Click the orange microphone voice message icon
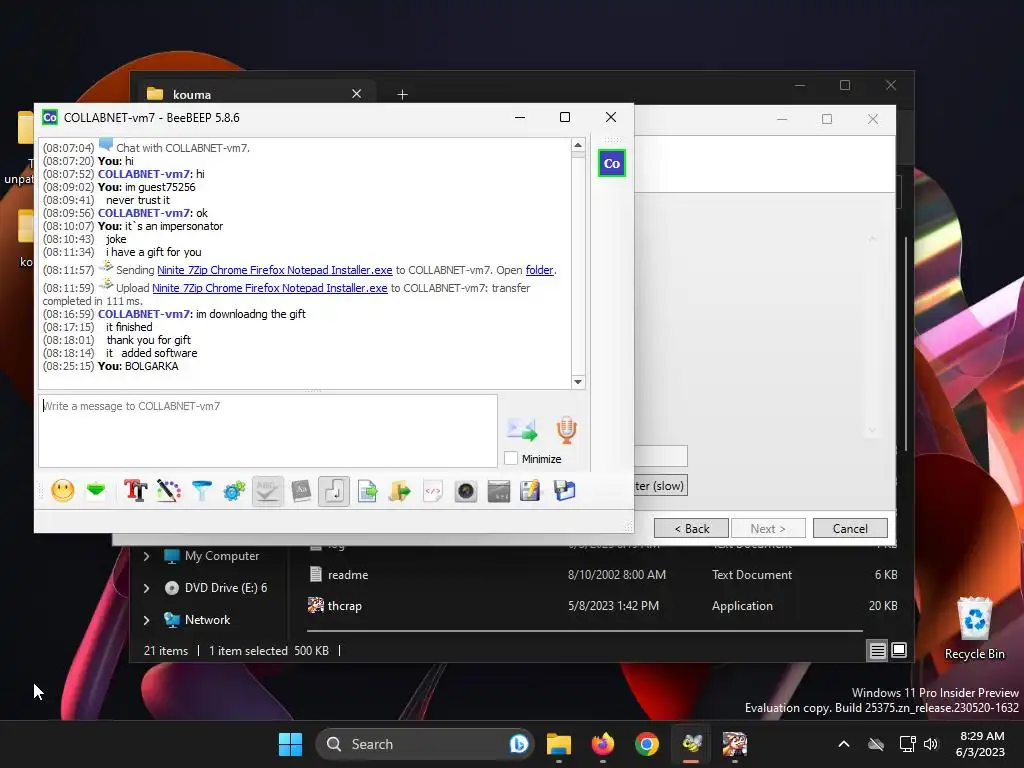 566,430
